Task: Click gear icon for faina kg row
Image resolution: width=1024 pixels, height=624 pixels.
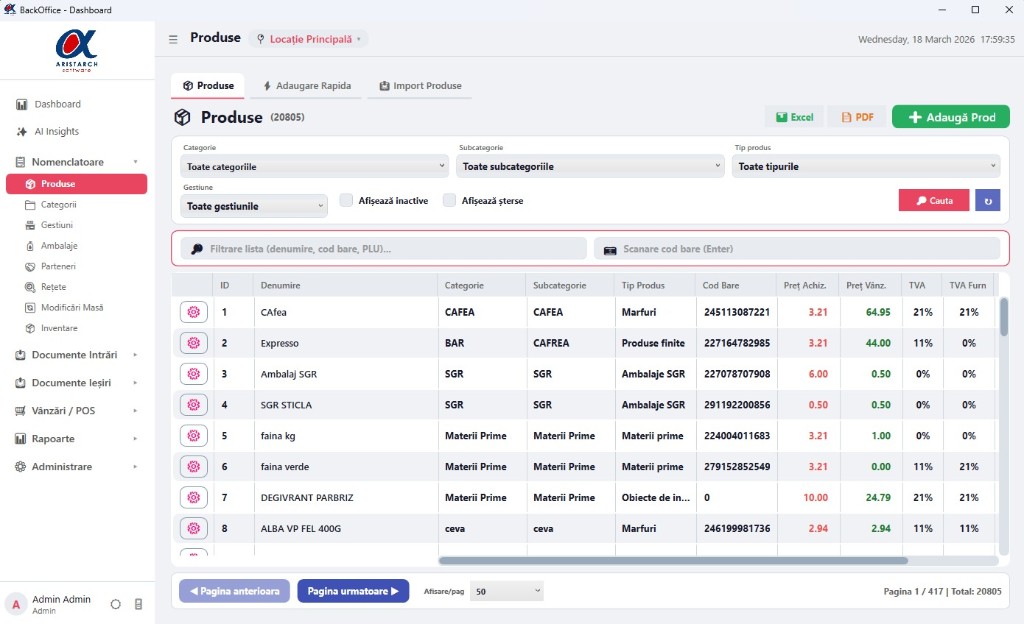Action: click(193, 435)
